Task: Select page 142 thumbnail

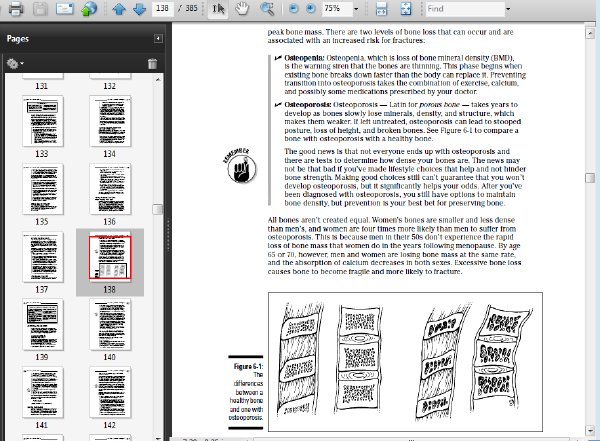Action: tap(110, 392)
